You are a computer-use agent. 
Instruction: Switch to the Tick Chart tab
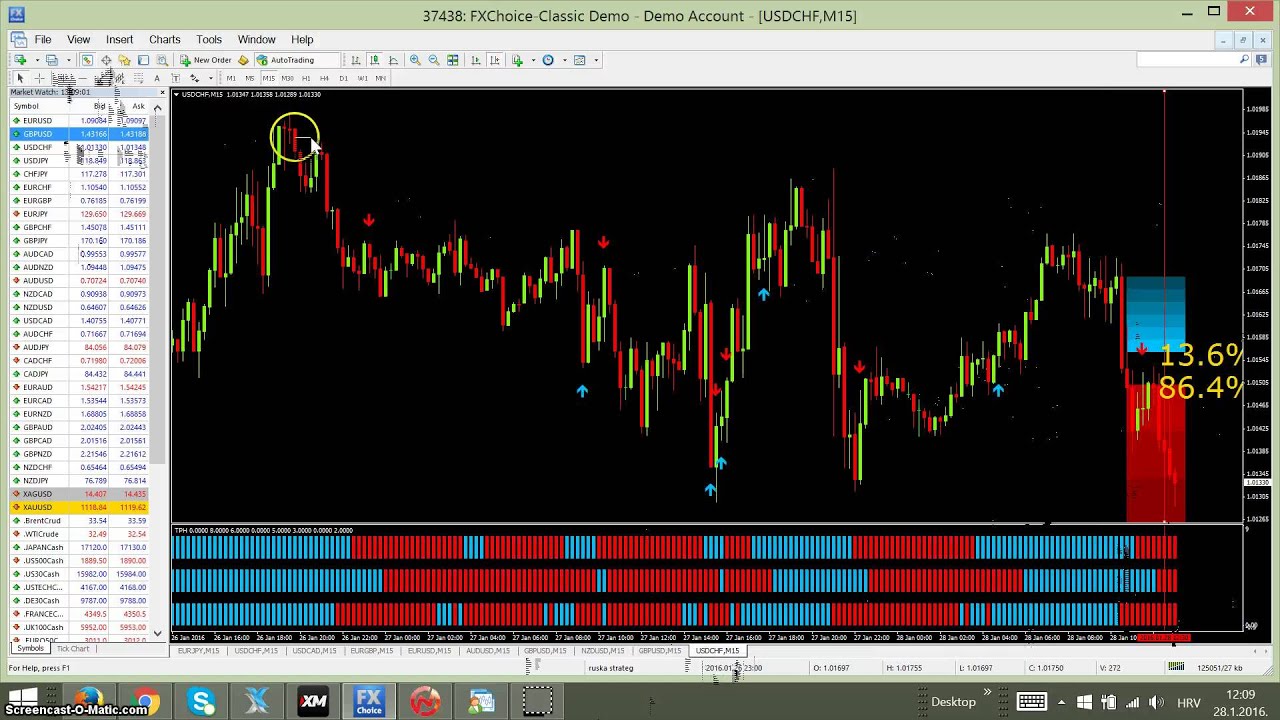click(73, 649)
